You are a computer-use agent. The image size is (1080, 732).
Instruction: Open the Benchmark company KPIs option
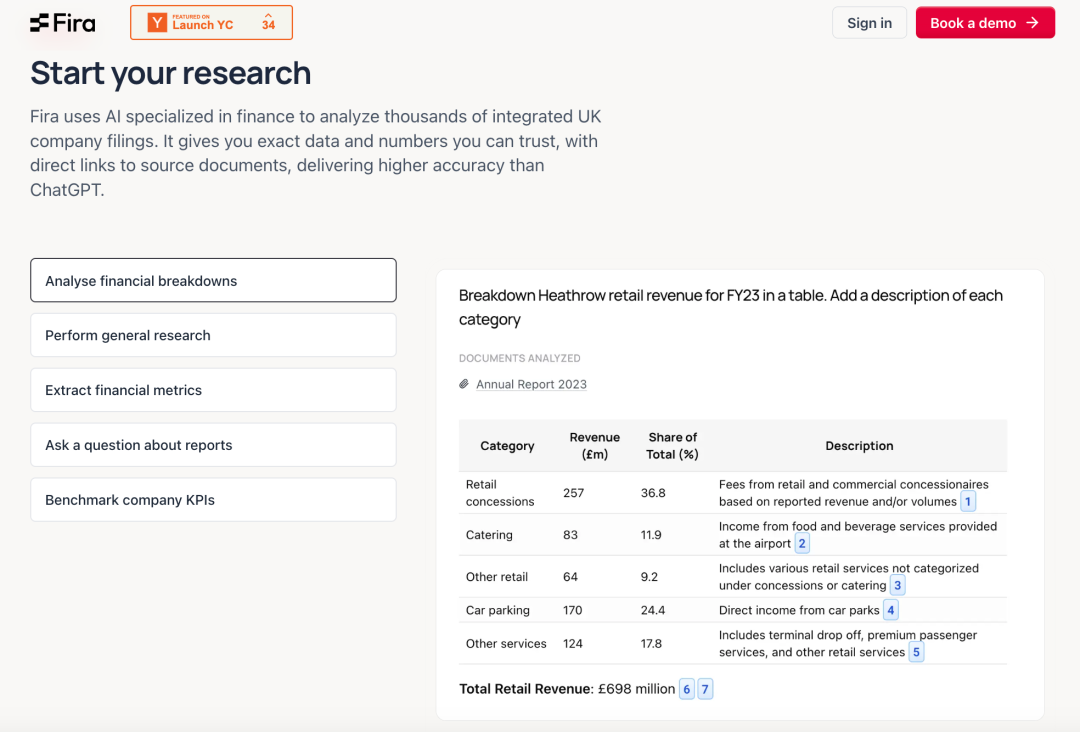213,500
